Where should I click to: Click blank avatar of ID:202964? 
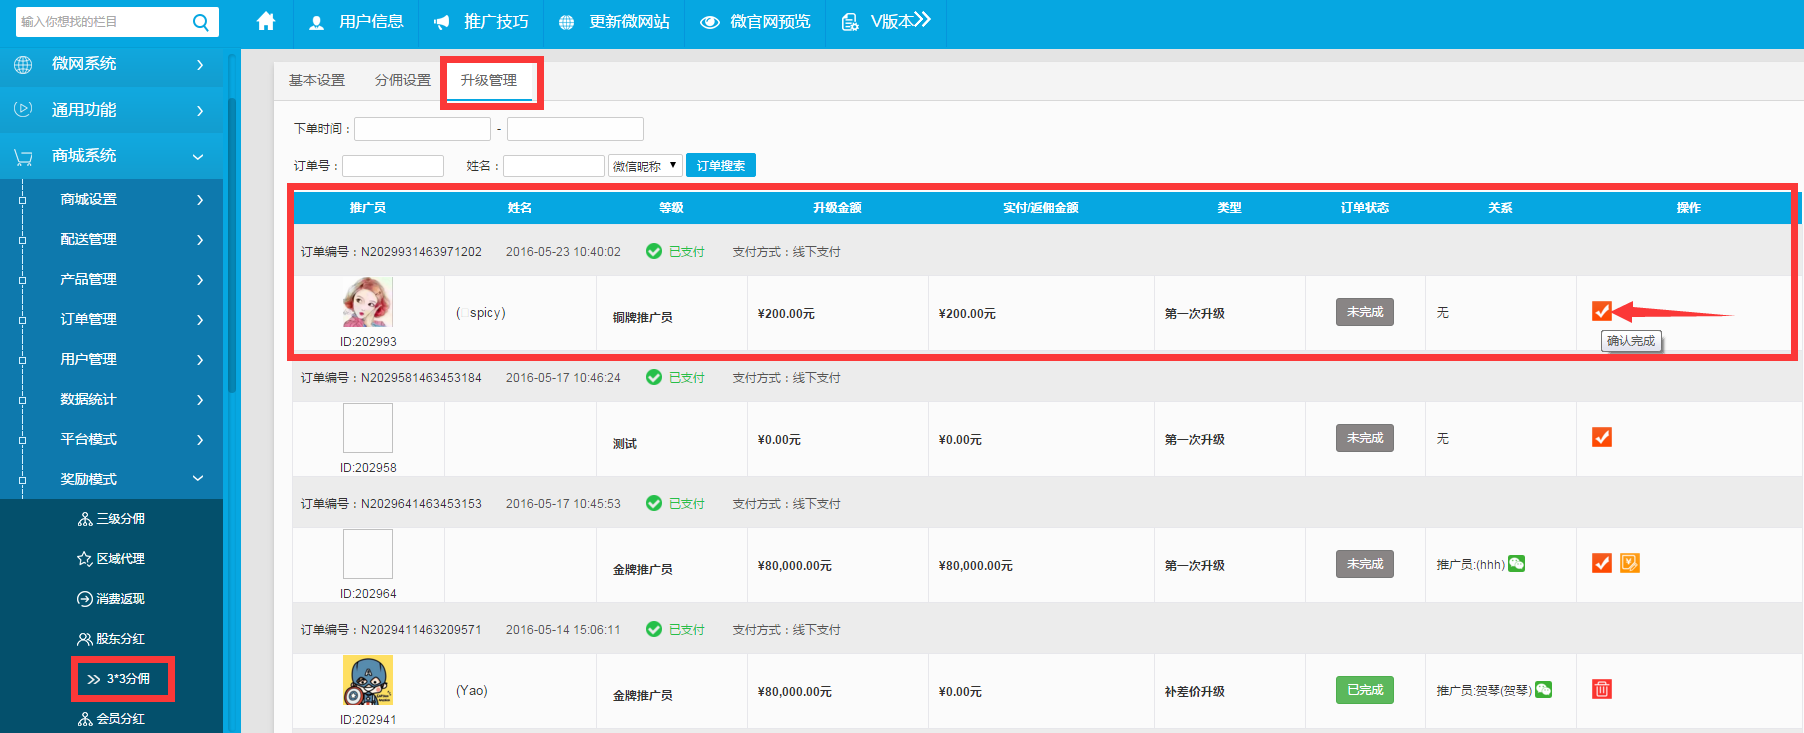pyautogui.click(x=368, y=554)
